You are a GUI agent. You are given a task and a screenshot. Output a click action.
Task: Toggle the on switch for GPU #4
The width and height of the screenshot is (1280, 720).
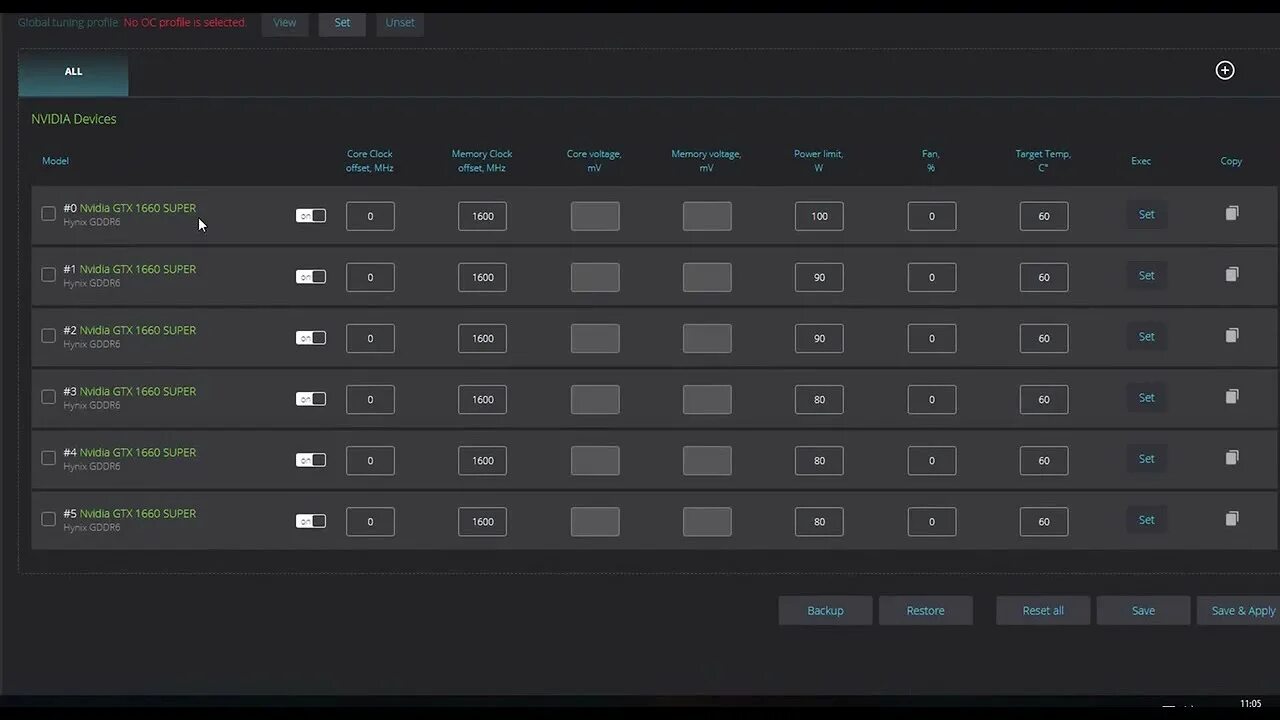311,460
